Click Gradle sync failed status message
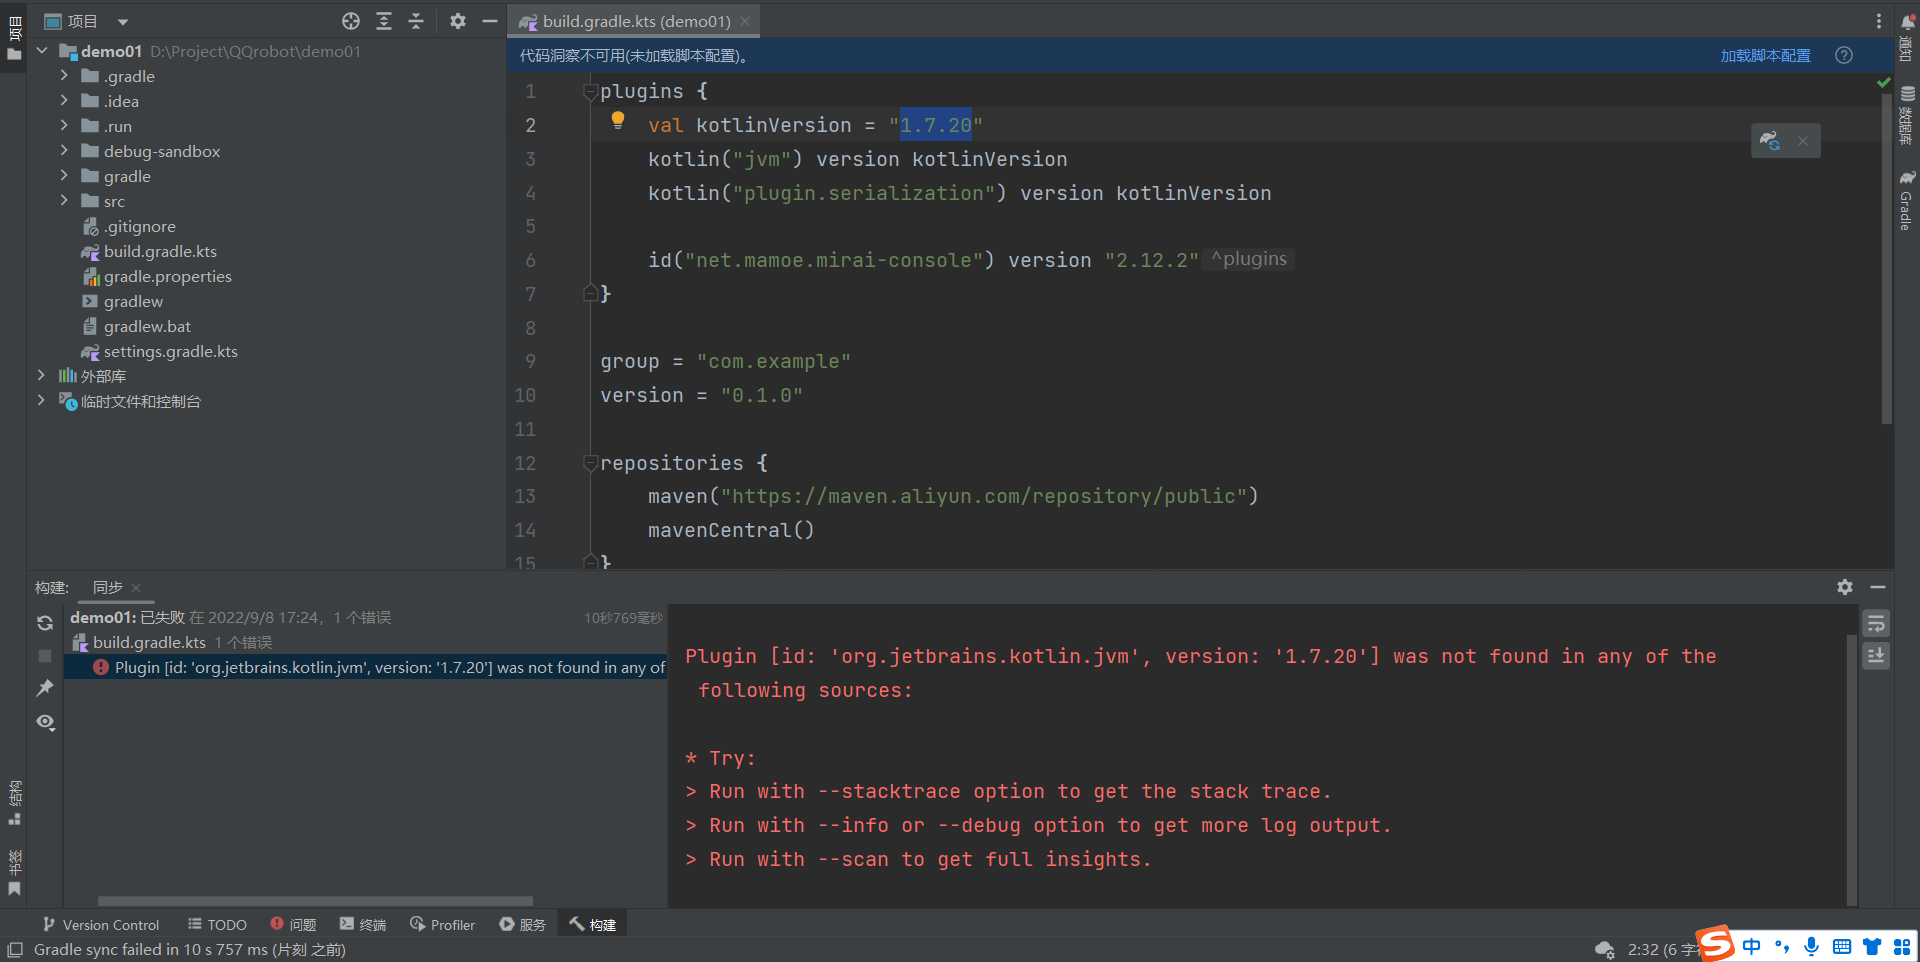Screen dimensions: 1920x962 tap(190, 950)
